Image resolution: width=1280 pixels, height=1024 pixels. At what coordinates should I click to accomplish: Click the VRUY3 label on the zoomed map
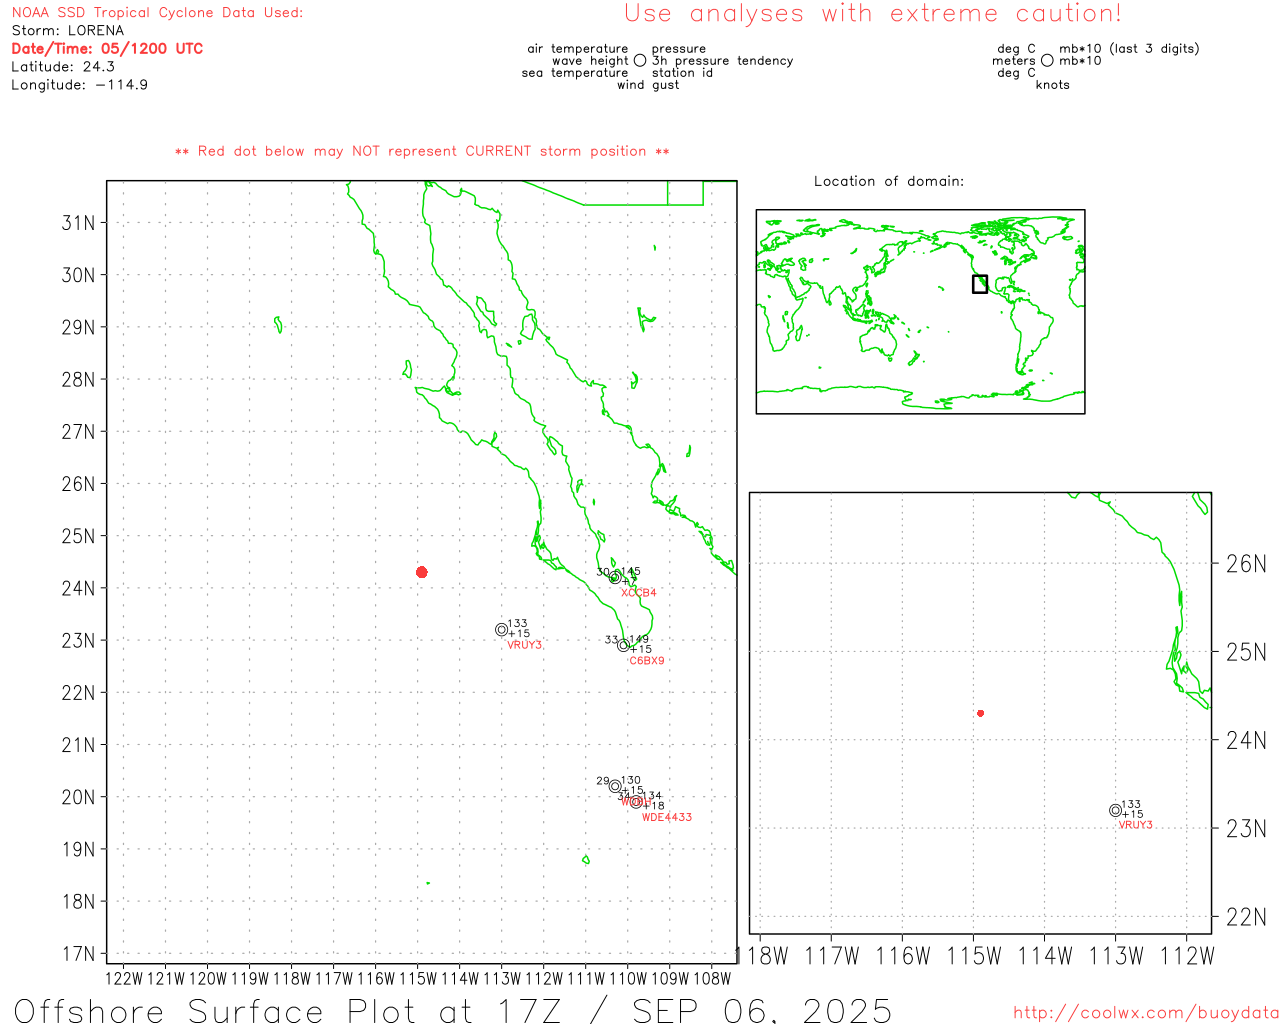1136,825
